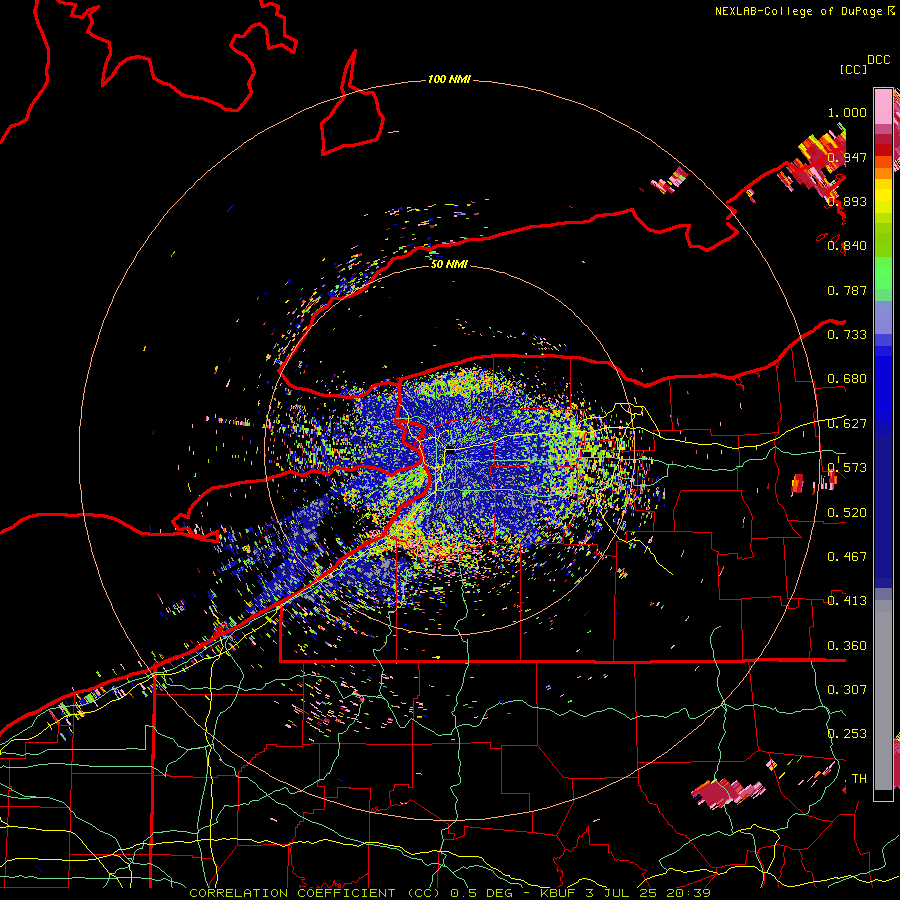Select the 0.840 scale value
The width and height of the screenshot is (900, 900).
847,246
